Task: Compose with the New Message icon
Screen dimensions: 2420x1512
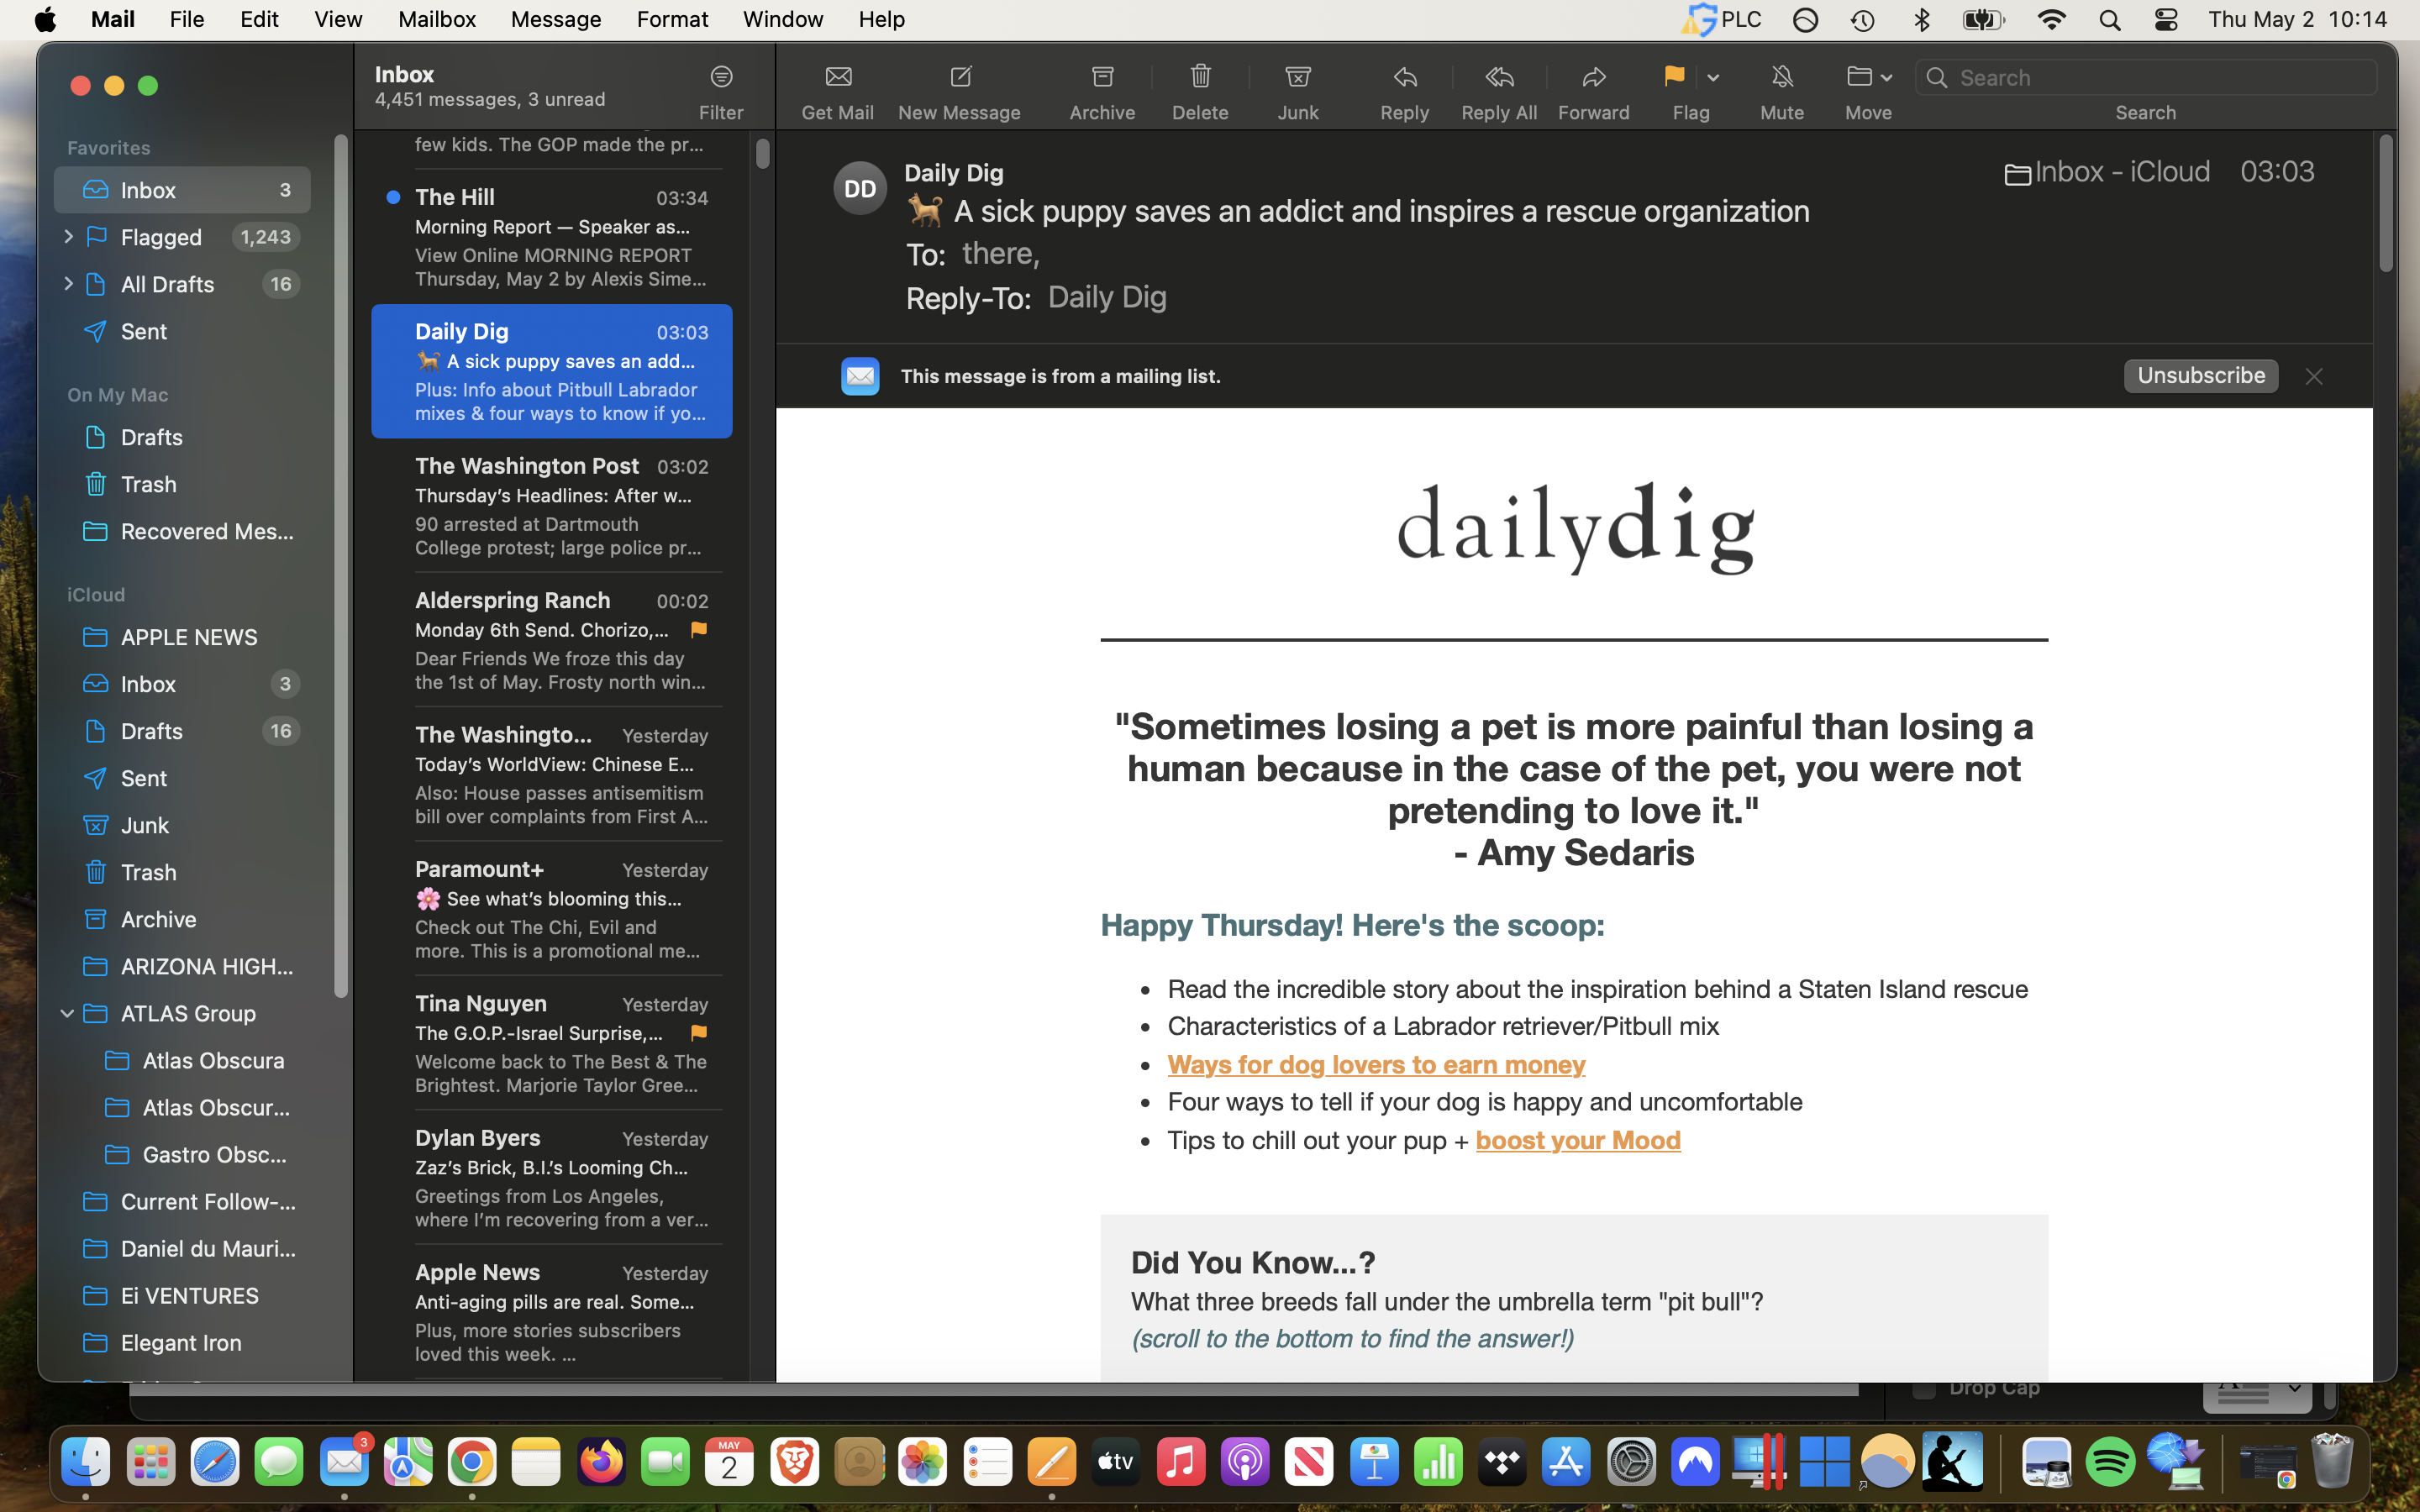Action: (960, 77)
